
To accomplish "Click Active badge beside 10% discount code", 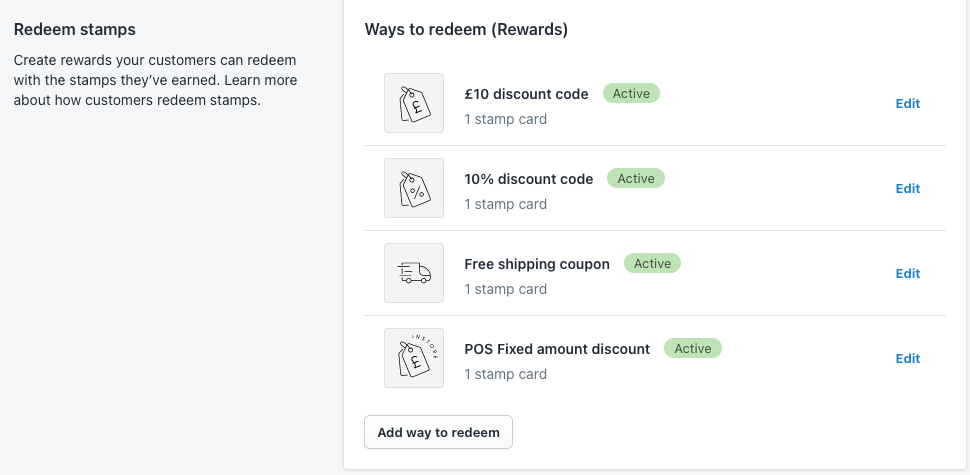I will click(x=635, y=178).
